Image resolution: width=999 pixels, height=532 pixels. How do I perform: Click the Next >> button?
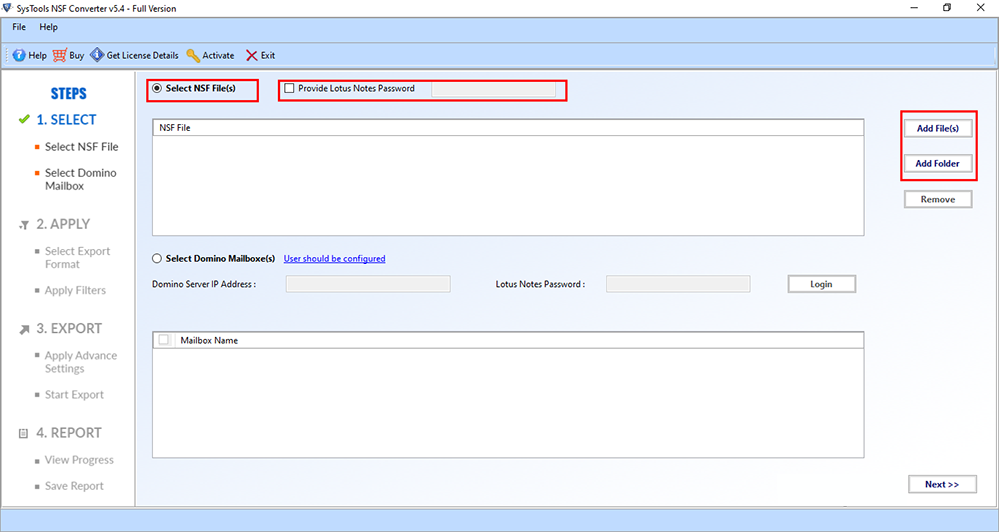tap(942, 484)
